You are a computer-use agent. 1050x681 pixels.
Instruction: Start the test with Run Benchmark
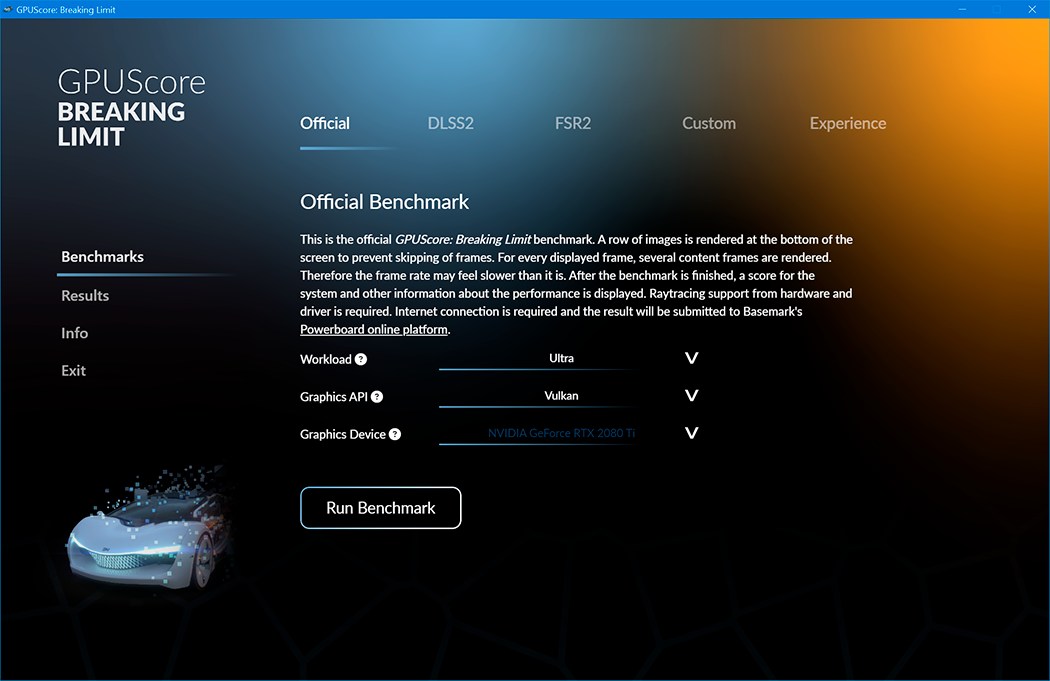coord(380,508)
